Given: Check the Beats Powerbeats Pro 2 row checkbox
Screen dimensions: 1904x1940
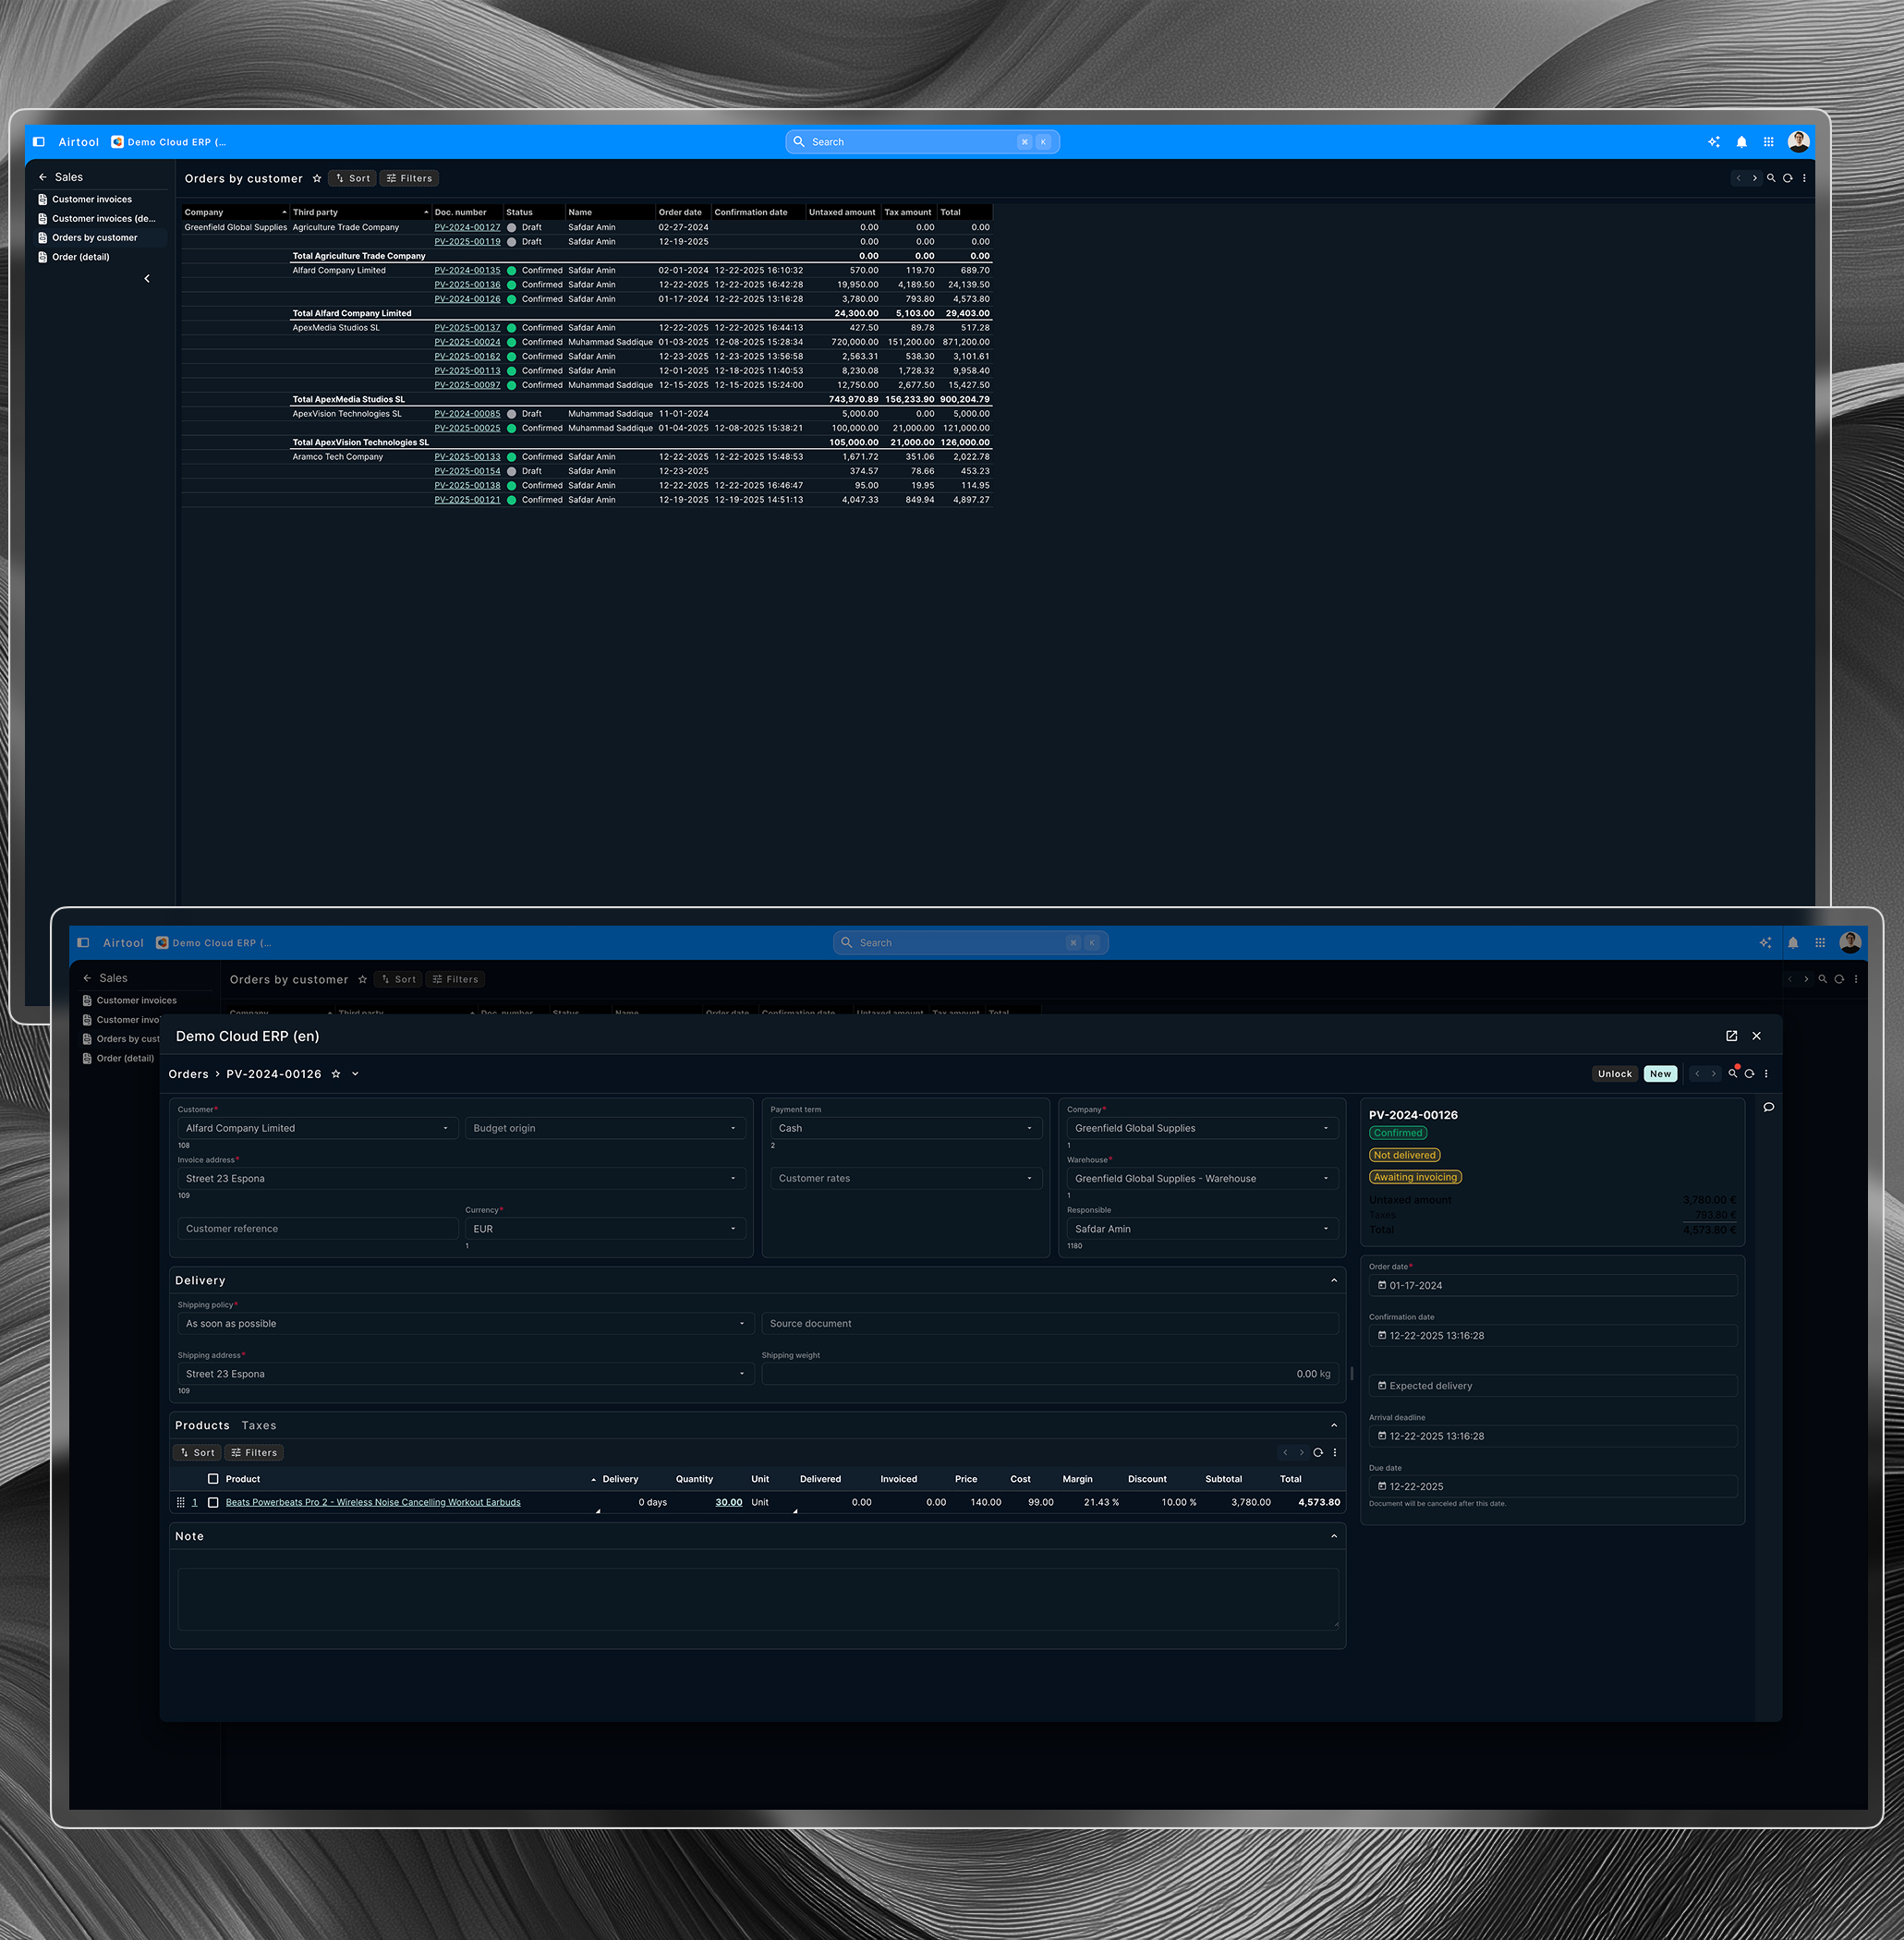Looking at the screenshot, I should pyautogui.click(x=213, y=1502).
